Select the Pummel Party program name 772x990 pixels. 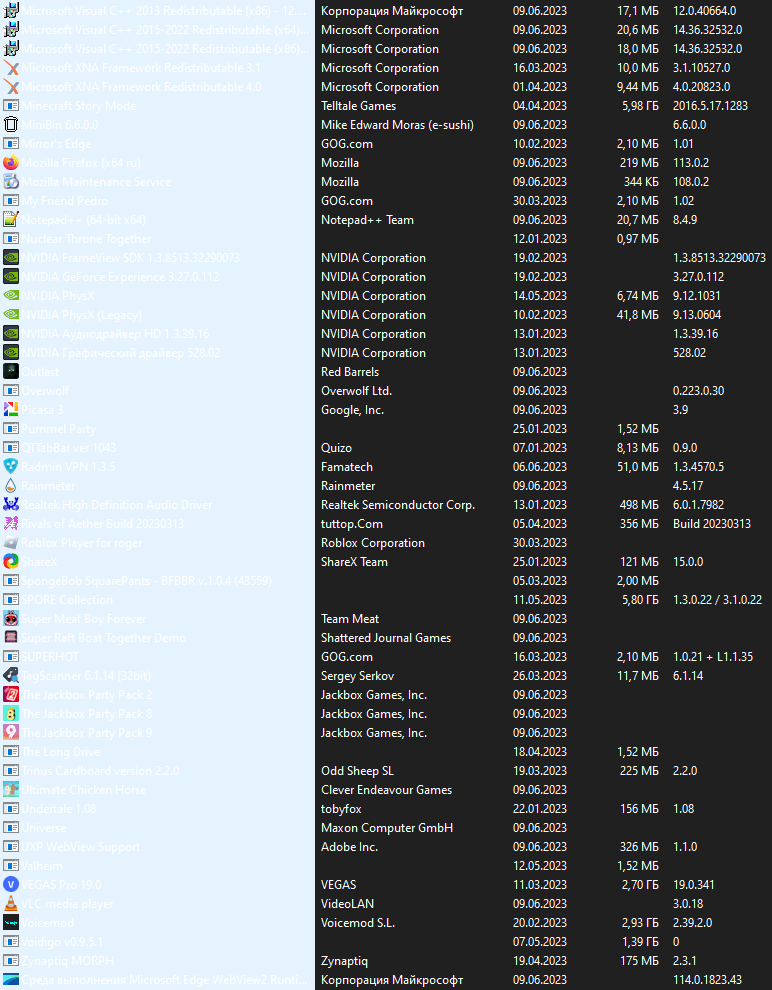point(59,429)
